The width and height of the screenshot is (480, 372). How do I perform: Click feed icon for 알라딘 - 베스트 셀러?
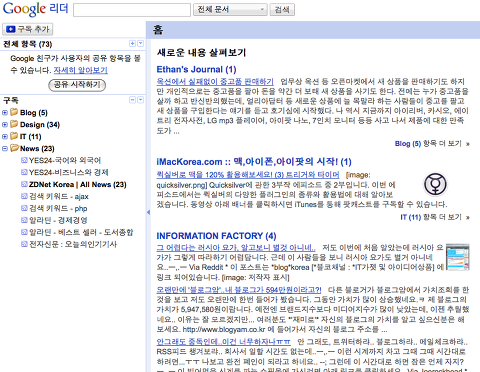[x=24, y=232]
